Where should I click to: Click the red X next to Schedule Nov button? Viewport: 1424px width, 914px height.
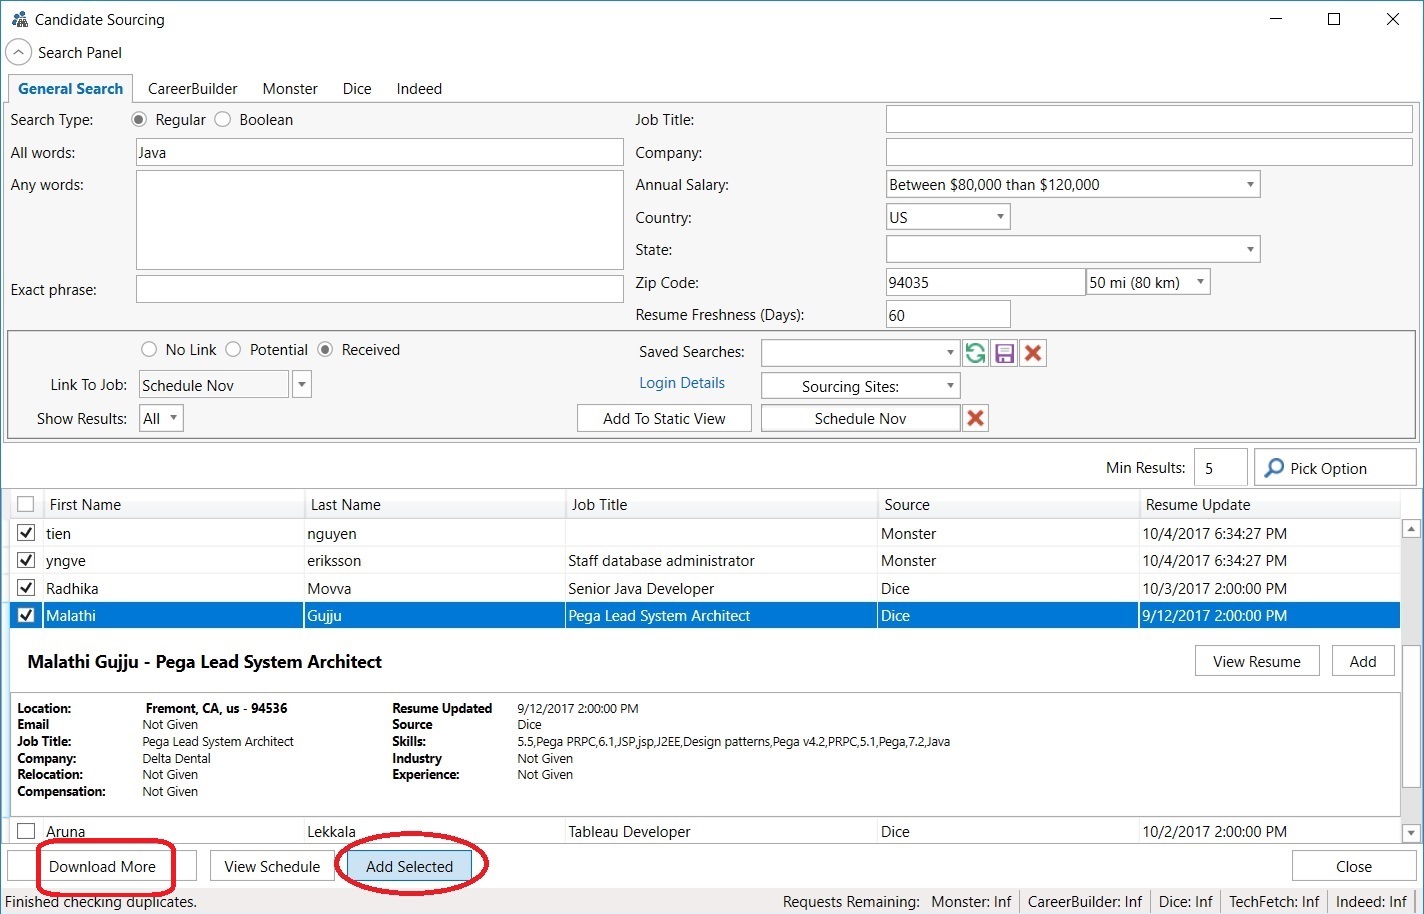click(975, 418)
